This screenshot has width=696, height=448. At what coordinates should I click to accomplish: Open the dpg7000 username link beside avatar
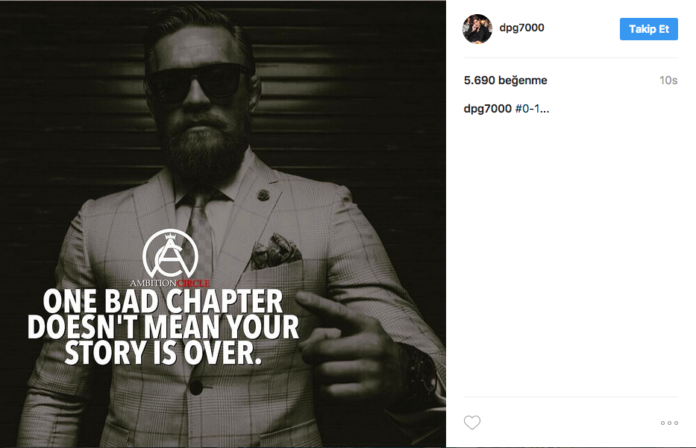(x=522, y=28)
